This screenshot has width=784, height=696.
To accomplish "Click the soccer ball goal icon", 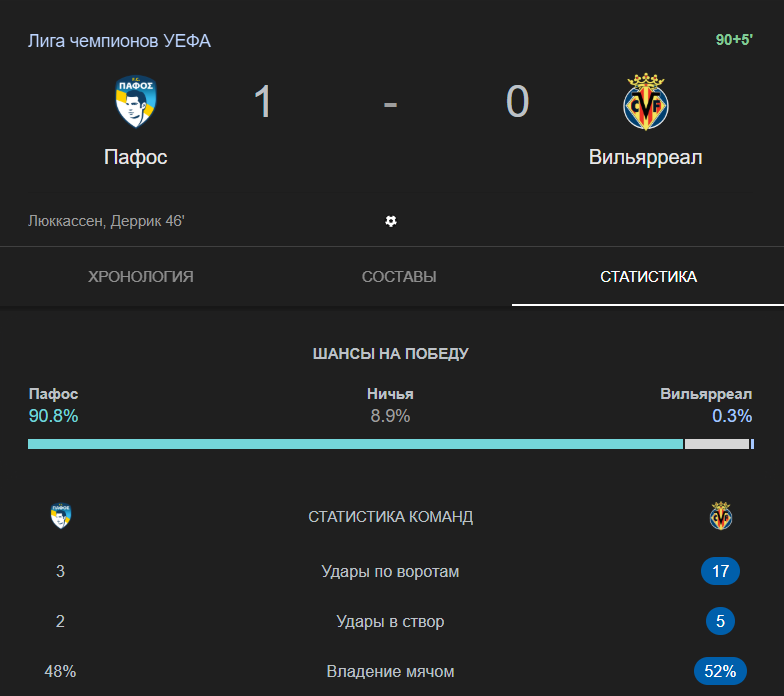I will 391,221.
